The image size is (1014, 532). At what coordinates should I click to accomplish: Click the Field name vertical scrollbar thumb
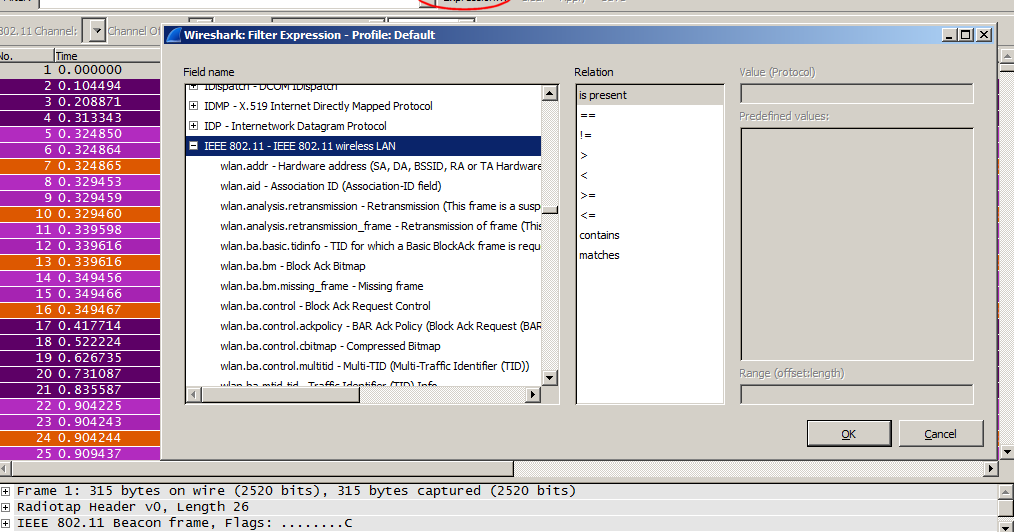coord(550,209)
